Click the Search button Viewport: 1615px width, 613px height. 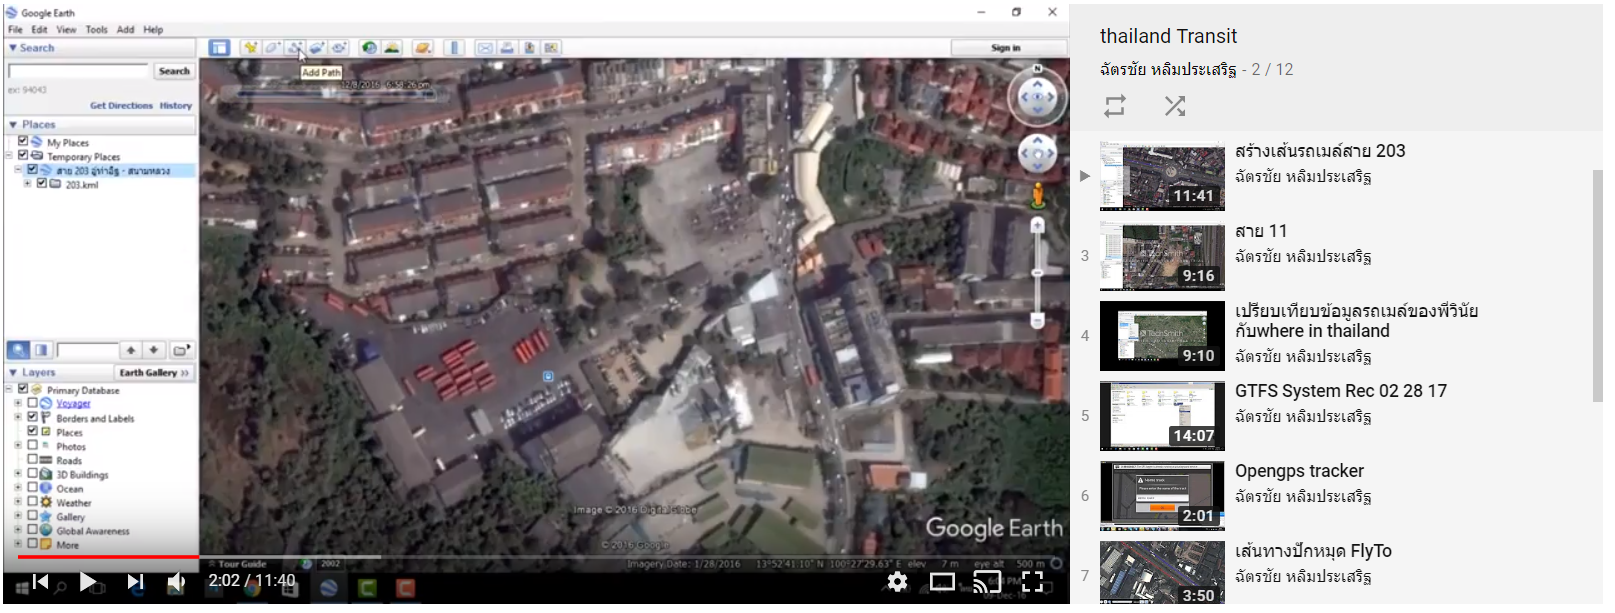coord(174,71)
